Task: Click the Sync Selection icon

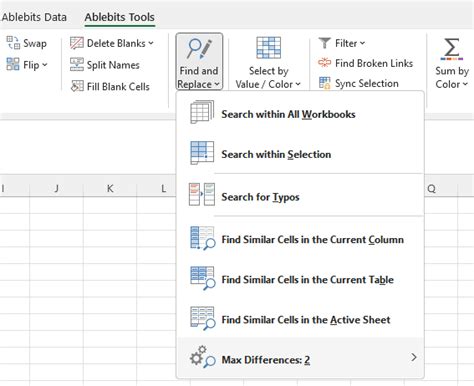Action: (x=325, y=83)
